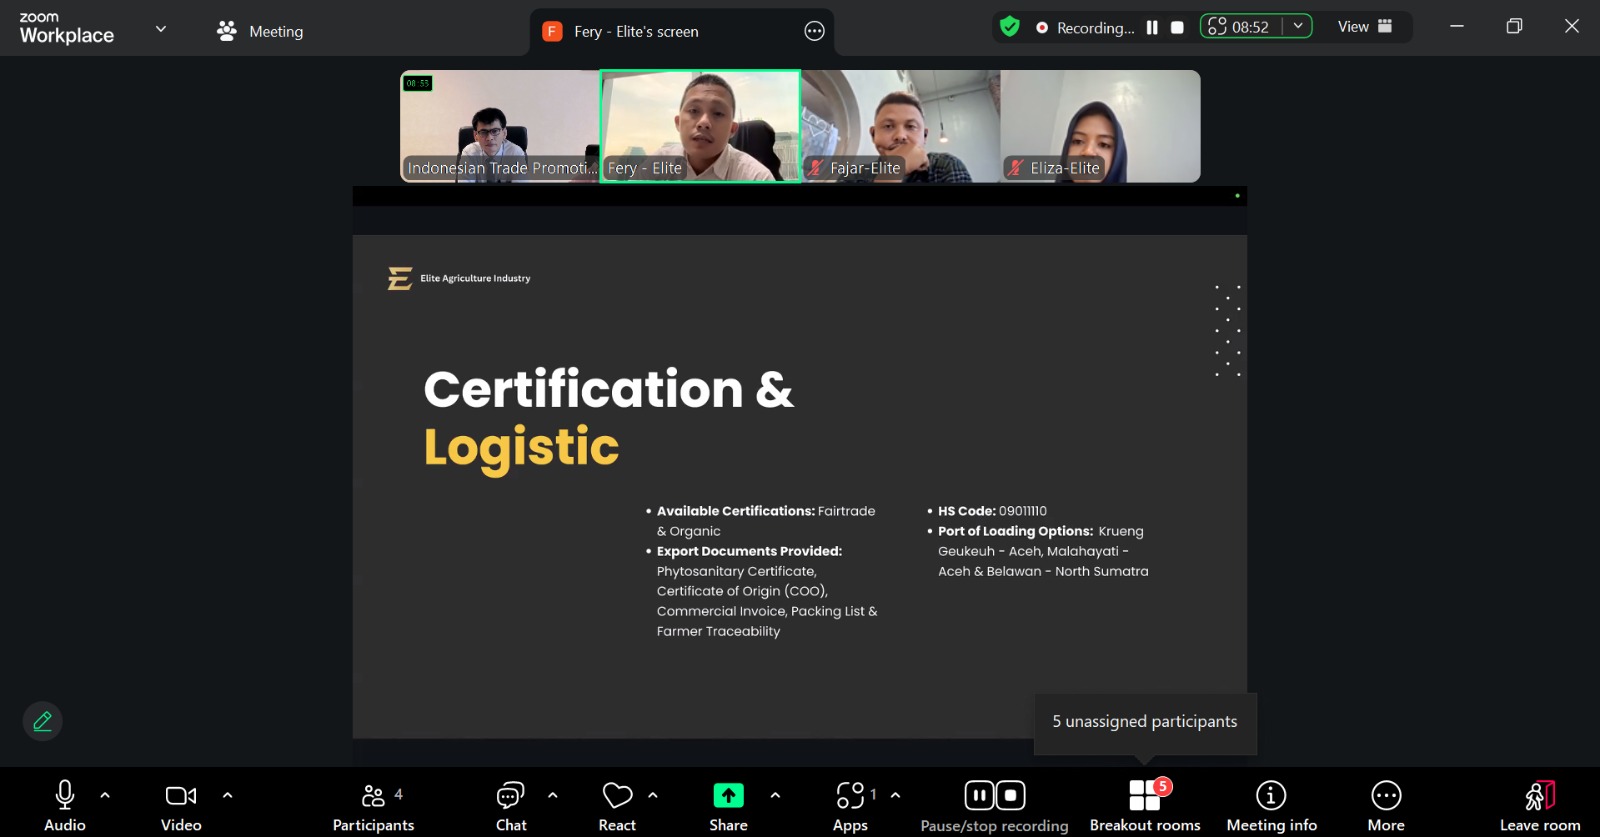The height and width of the screenshot is (837, 1600).
Task: Toggle camera with the Video button
Action: tap(181, 805)
